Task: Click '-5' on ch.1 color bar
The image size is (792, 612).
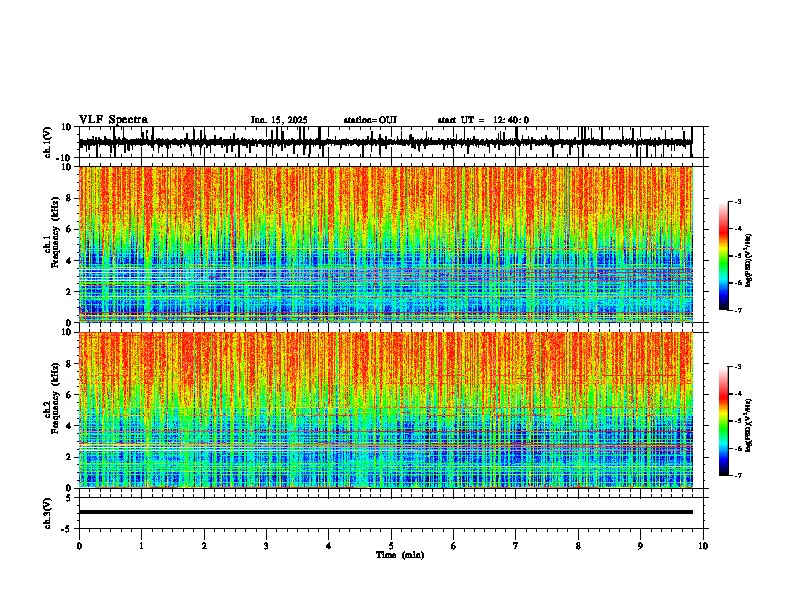Action: pyautogui.click(x=737, y=256)
